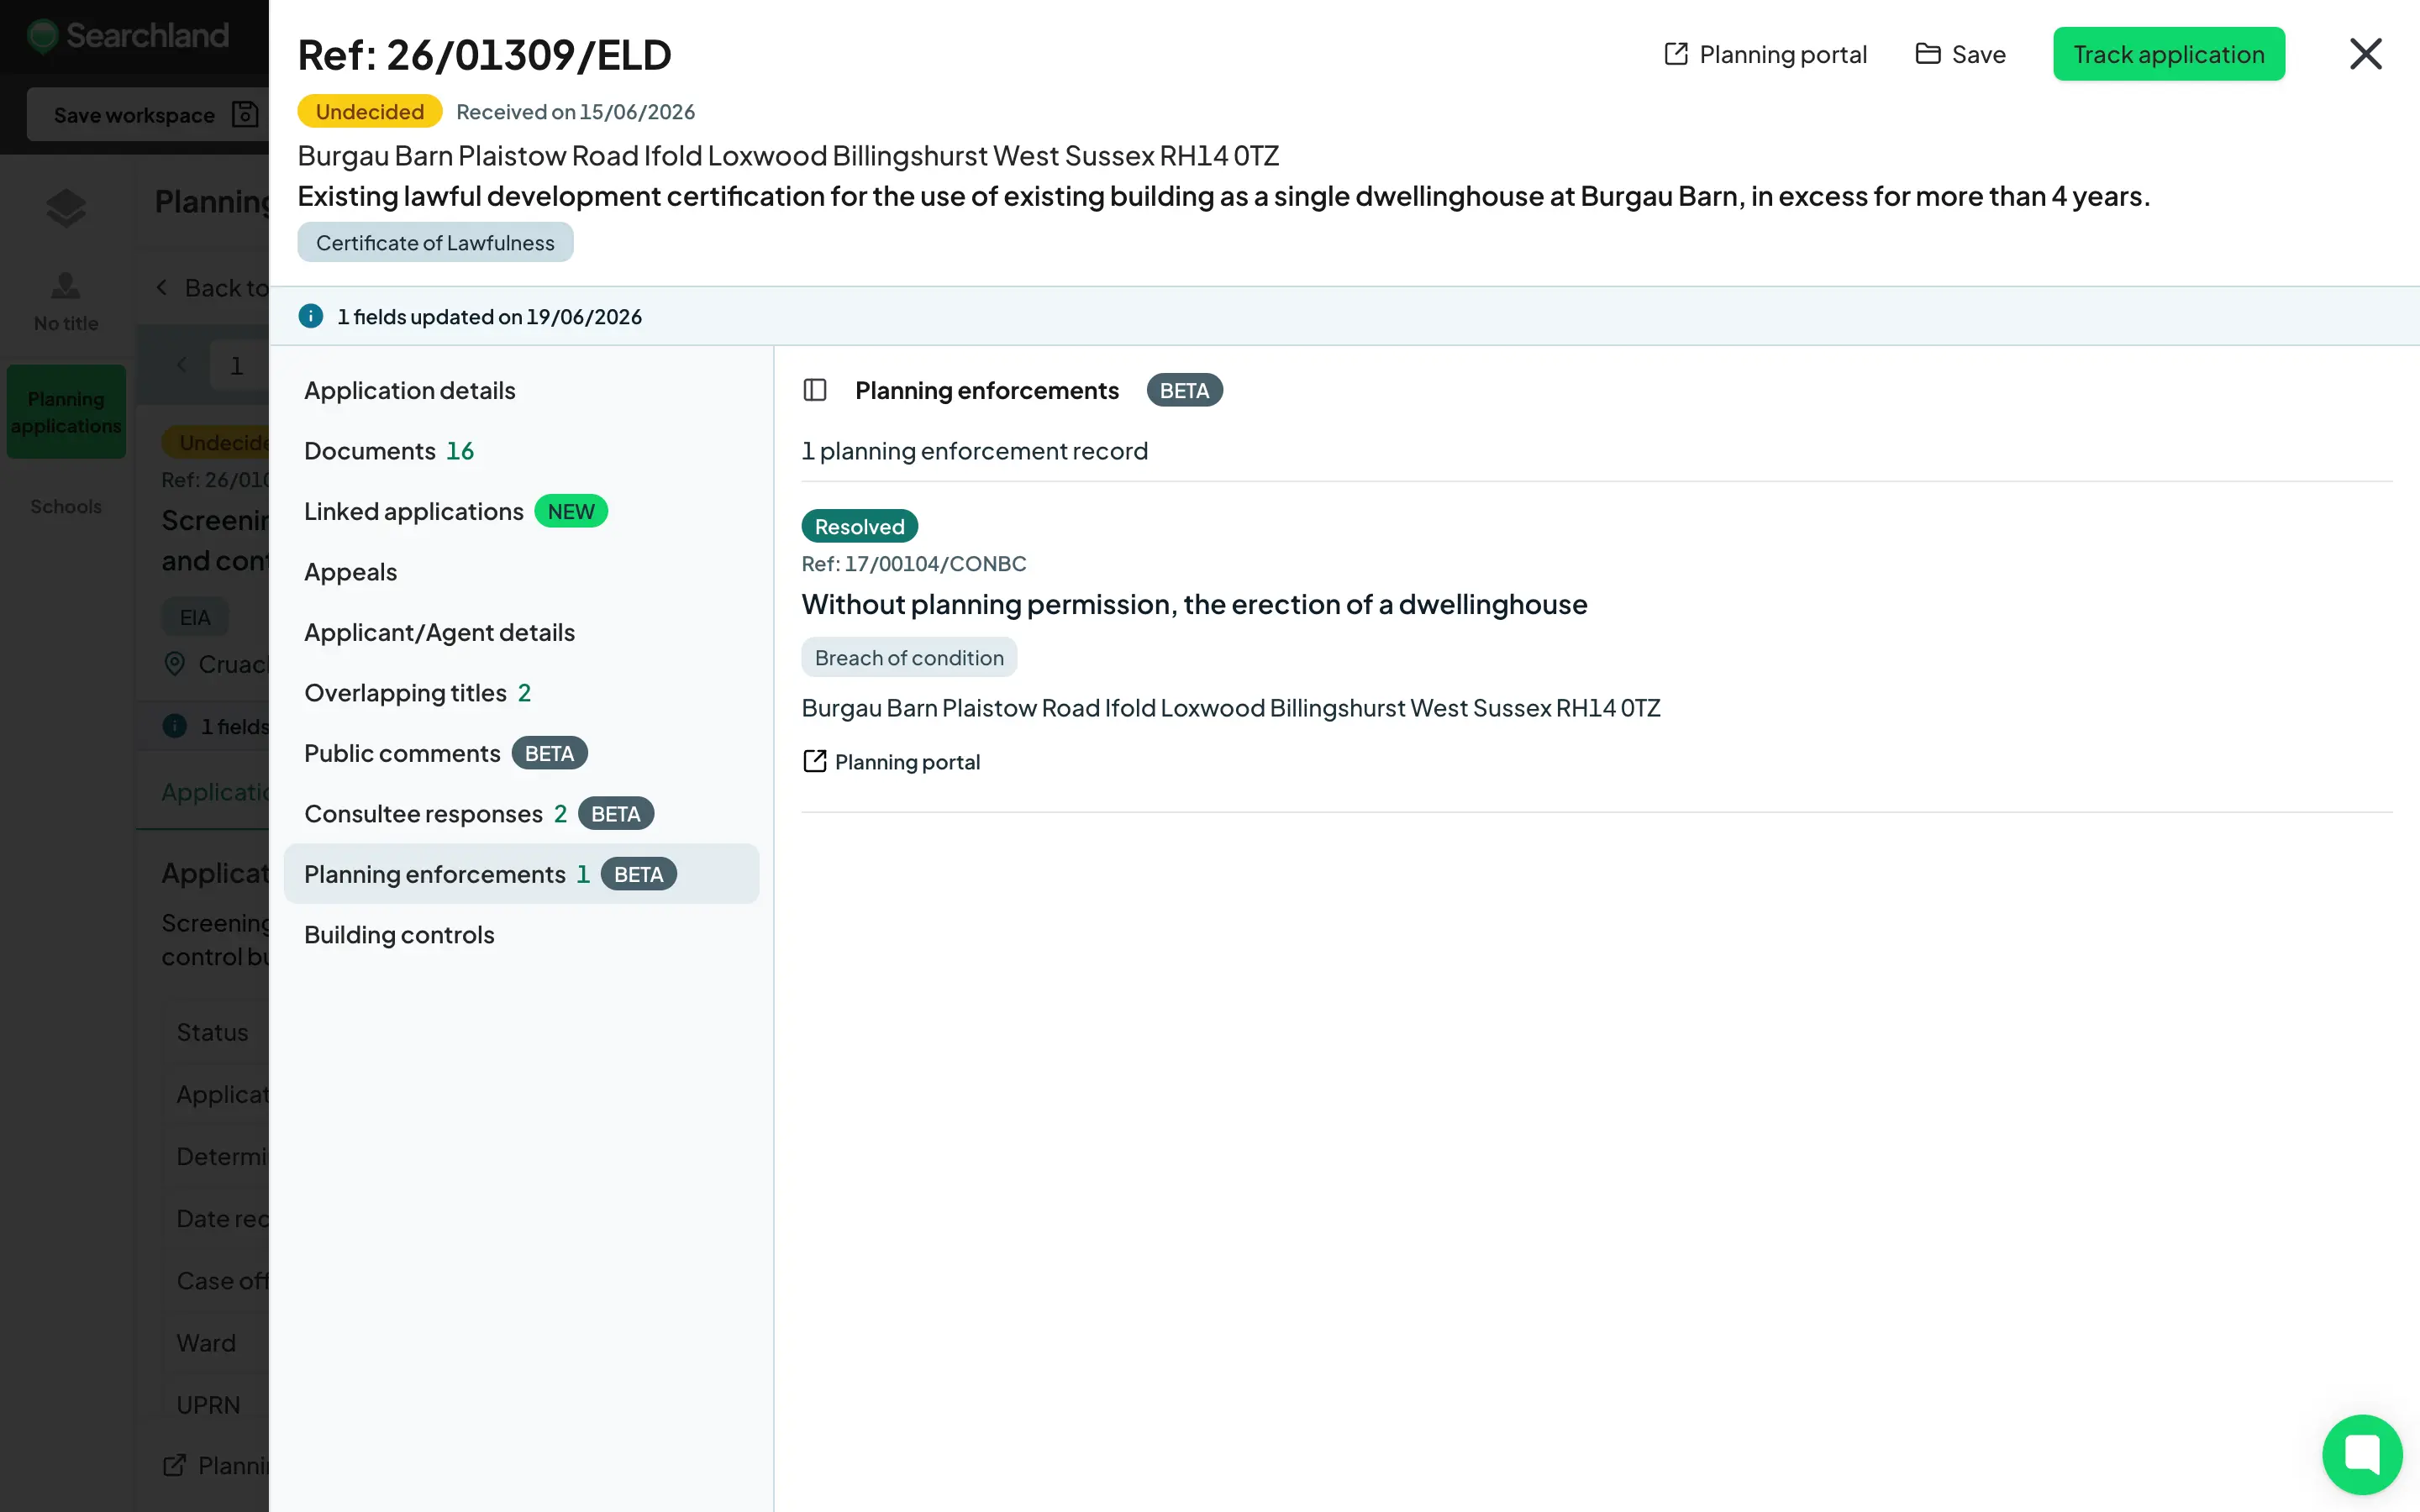Click the Certificate of Lawfulness tag
2420x1512 pixels.
click(x=435, y=242)
